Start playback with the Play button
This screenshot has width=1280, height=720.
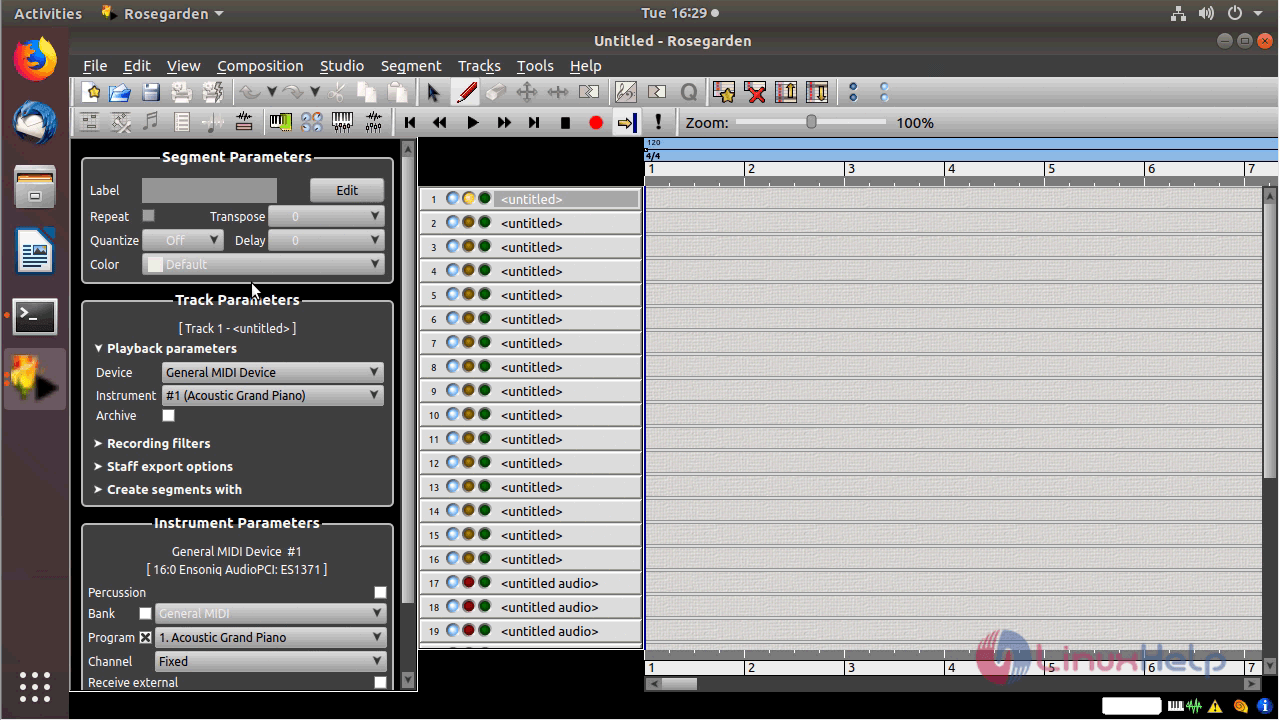point(472,122)
